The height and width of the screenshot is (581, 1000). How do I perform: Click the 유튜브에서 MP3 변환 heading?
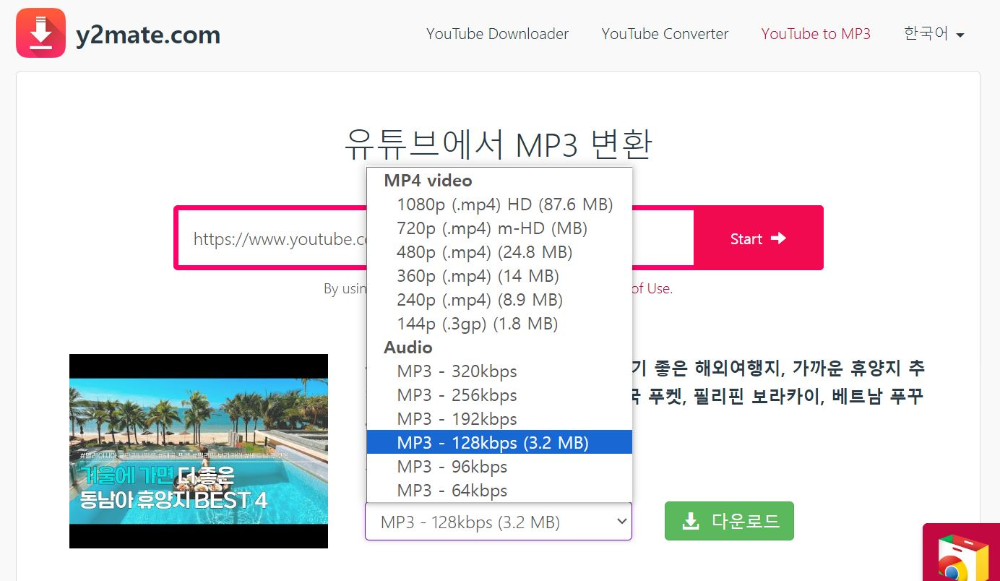tap(498, 144)
